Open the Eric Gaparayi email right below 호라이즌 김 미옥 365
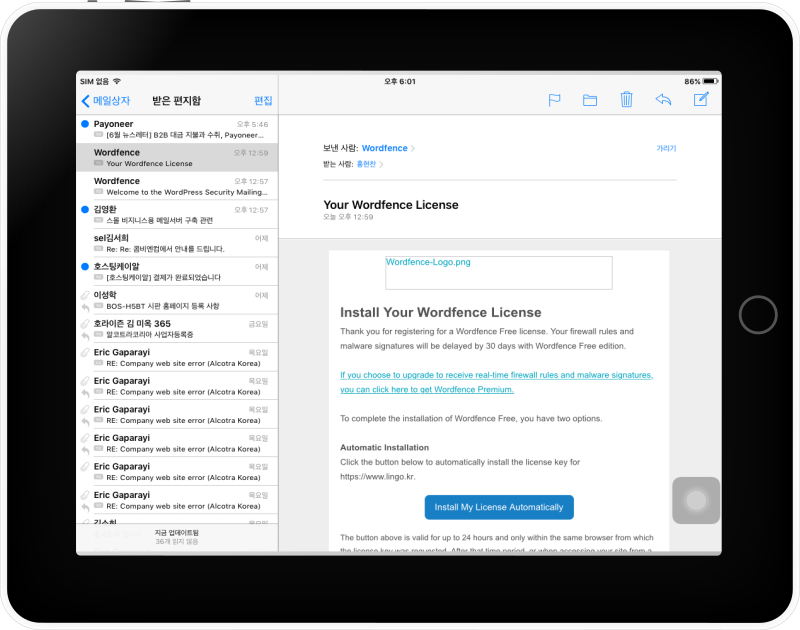Viewport: 800px width, 630px height. (177, 358)
